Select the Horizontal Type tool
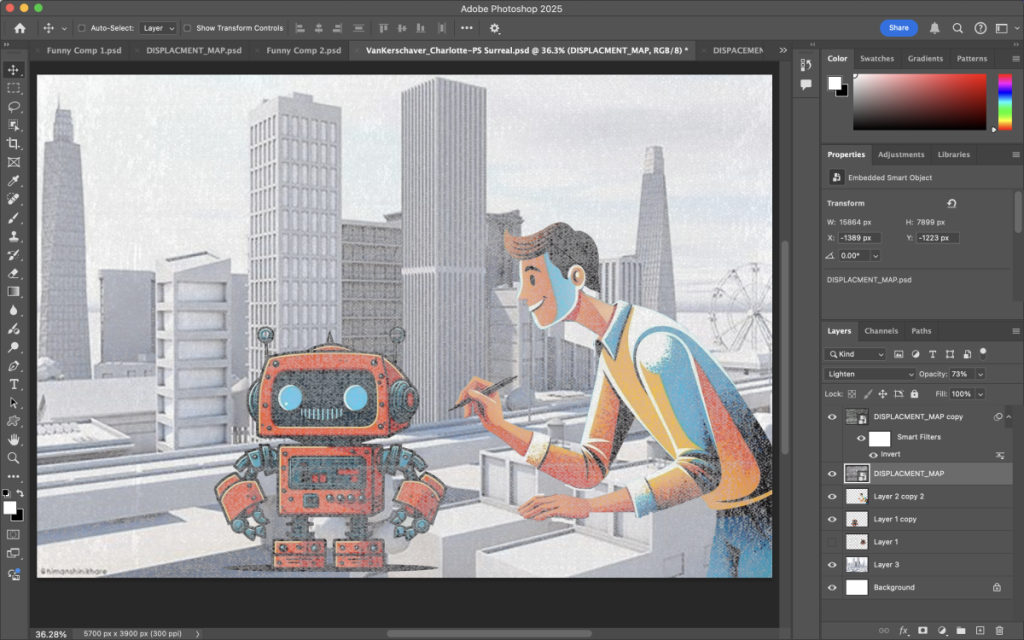1024x640 pixels. coord(14,384)
